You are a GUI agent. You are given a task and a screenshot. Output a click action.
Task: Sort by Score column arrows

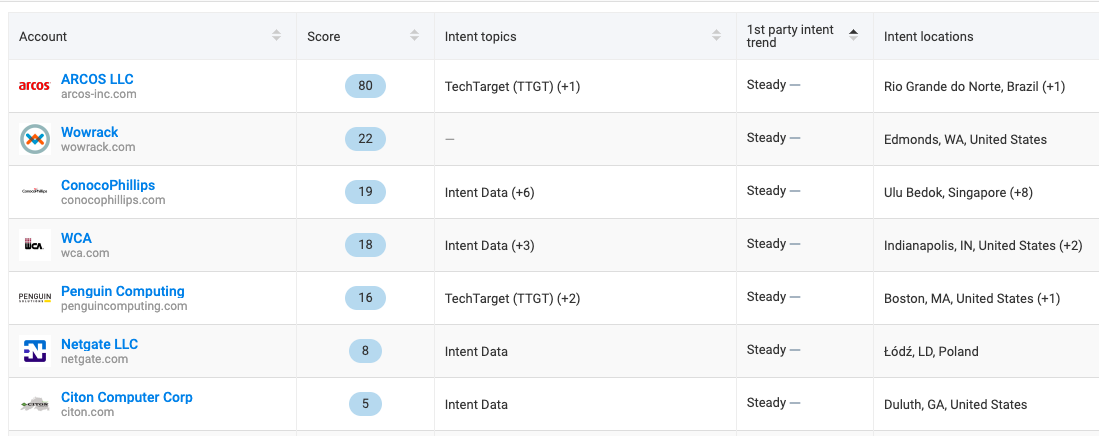coord(414,36)
